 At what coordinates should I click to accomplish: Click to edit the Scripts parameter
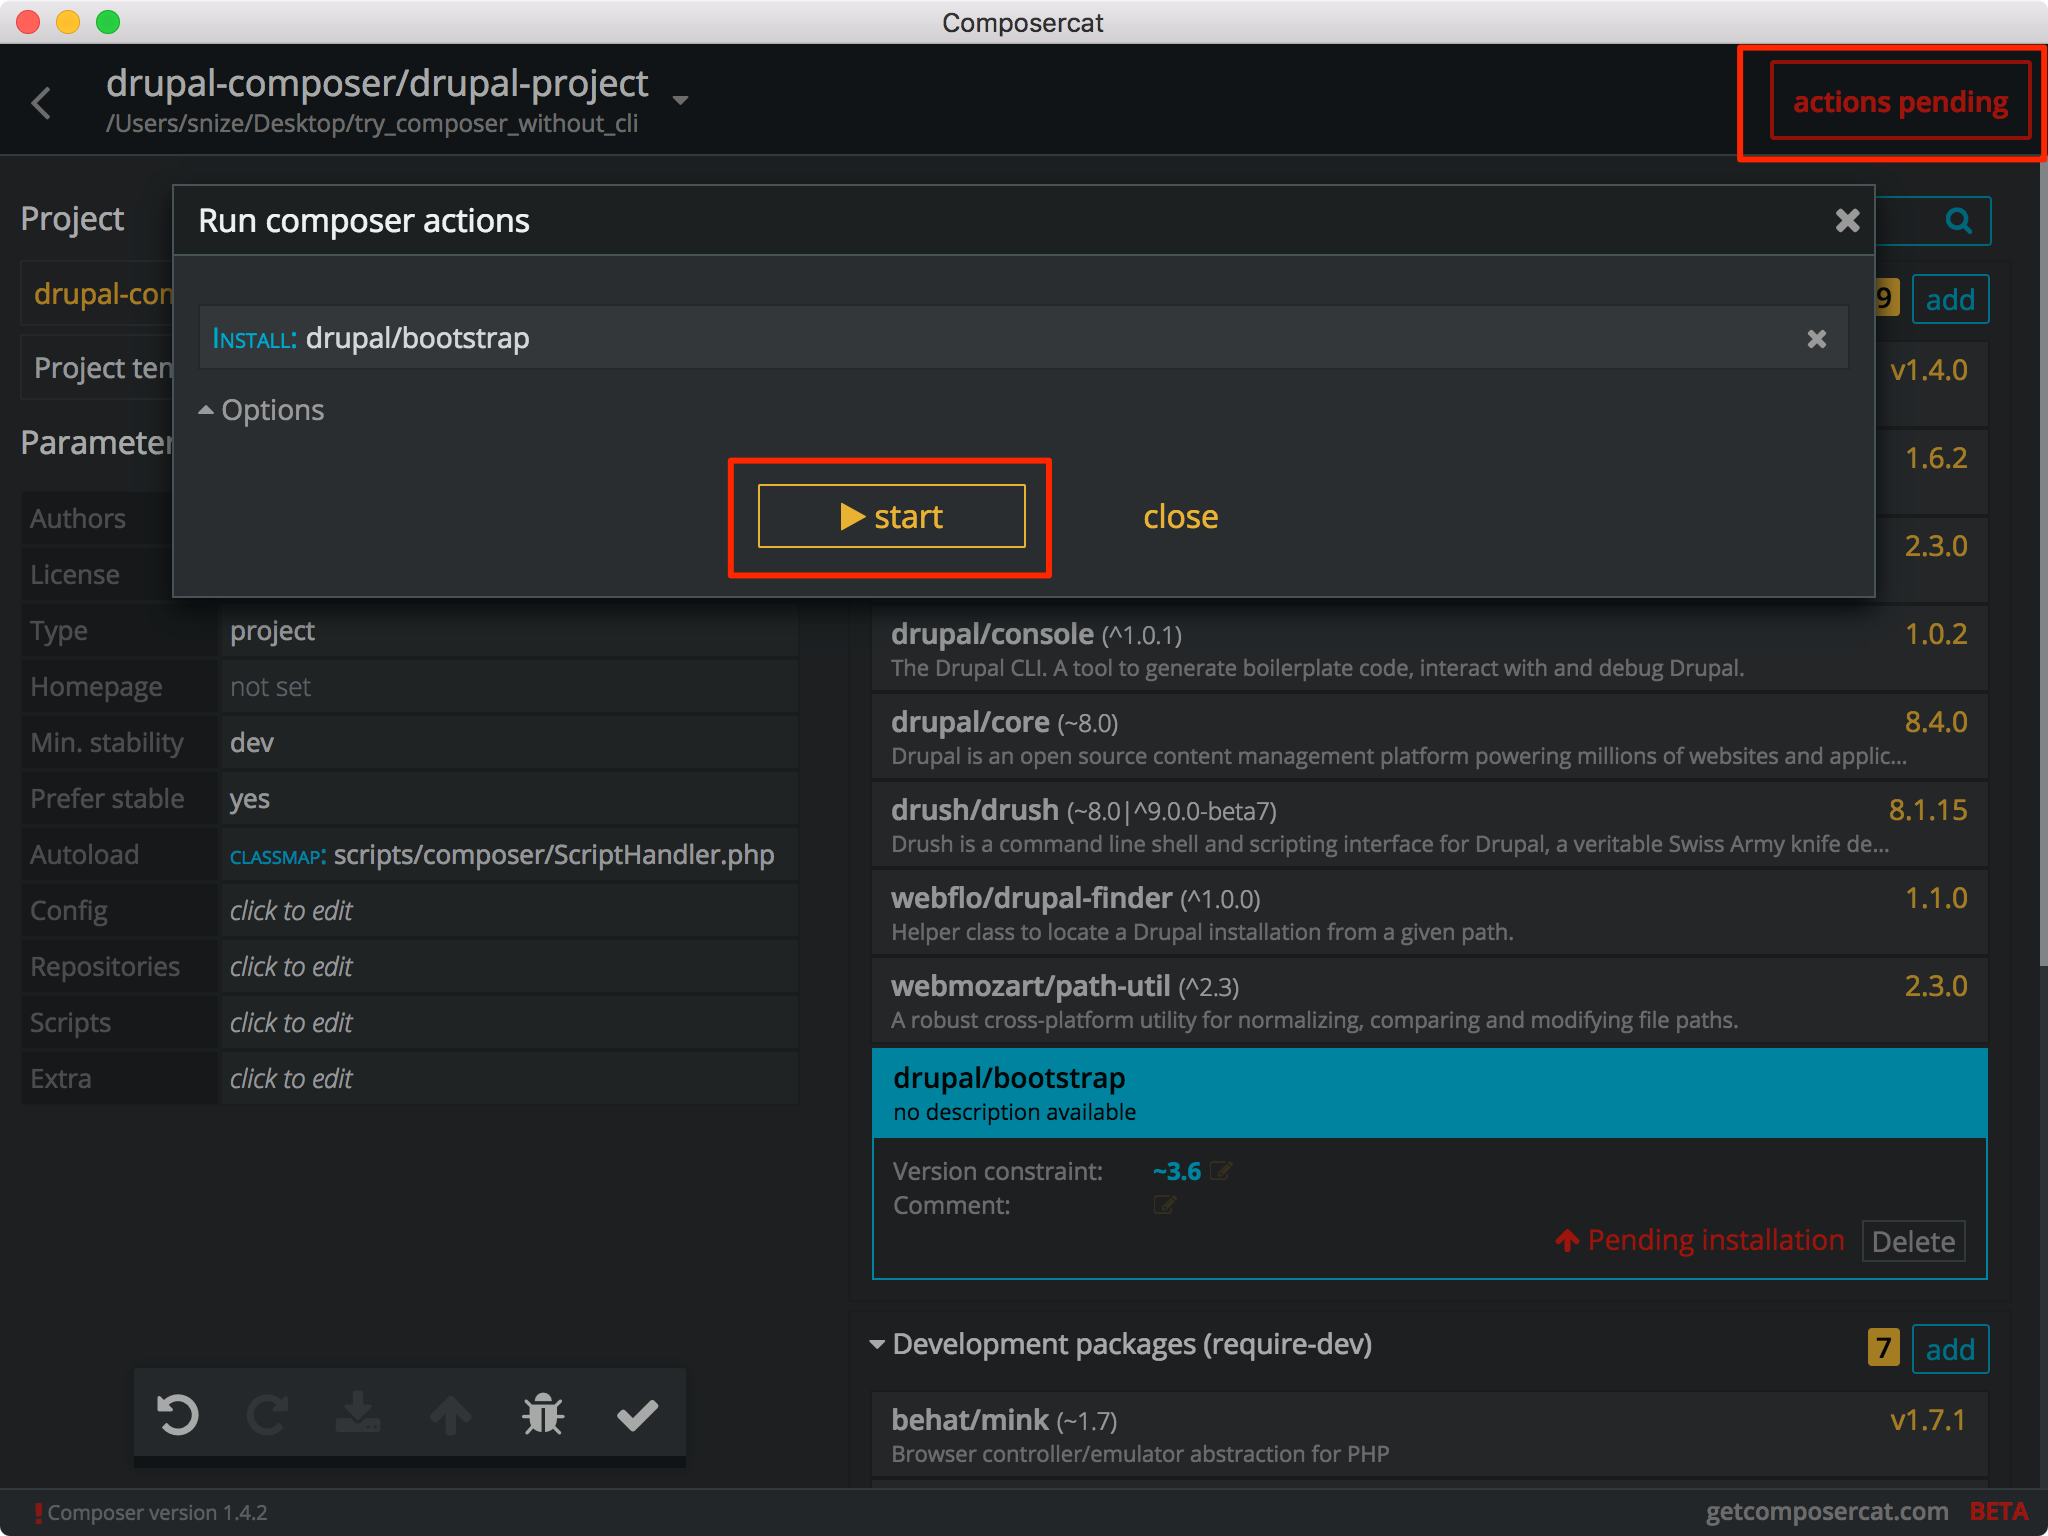[x=509, y=1023]
